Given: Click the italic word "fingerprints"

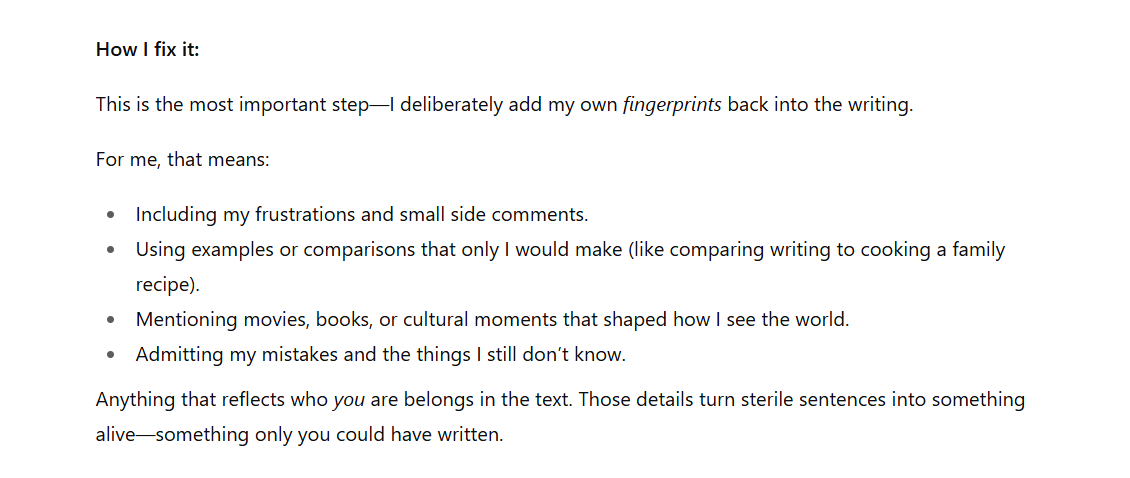Looking at the screenshot, I should coord(671,104).
